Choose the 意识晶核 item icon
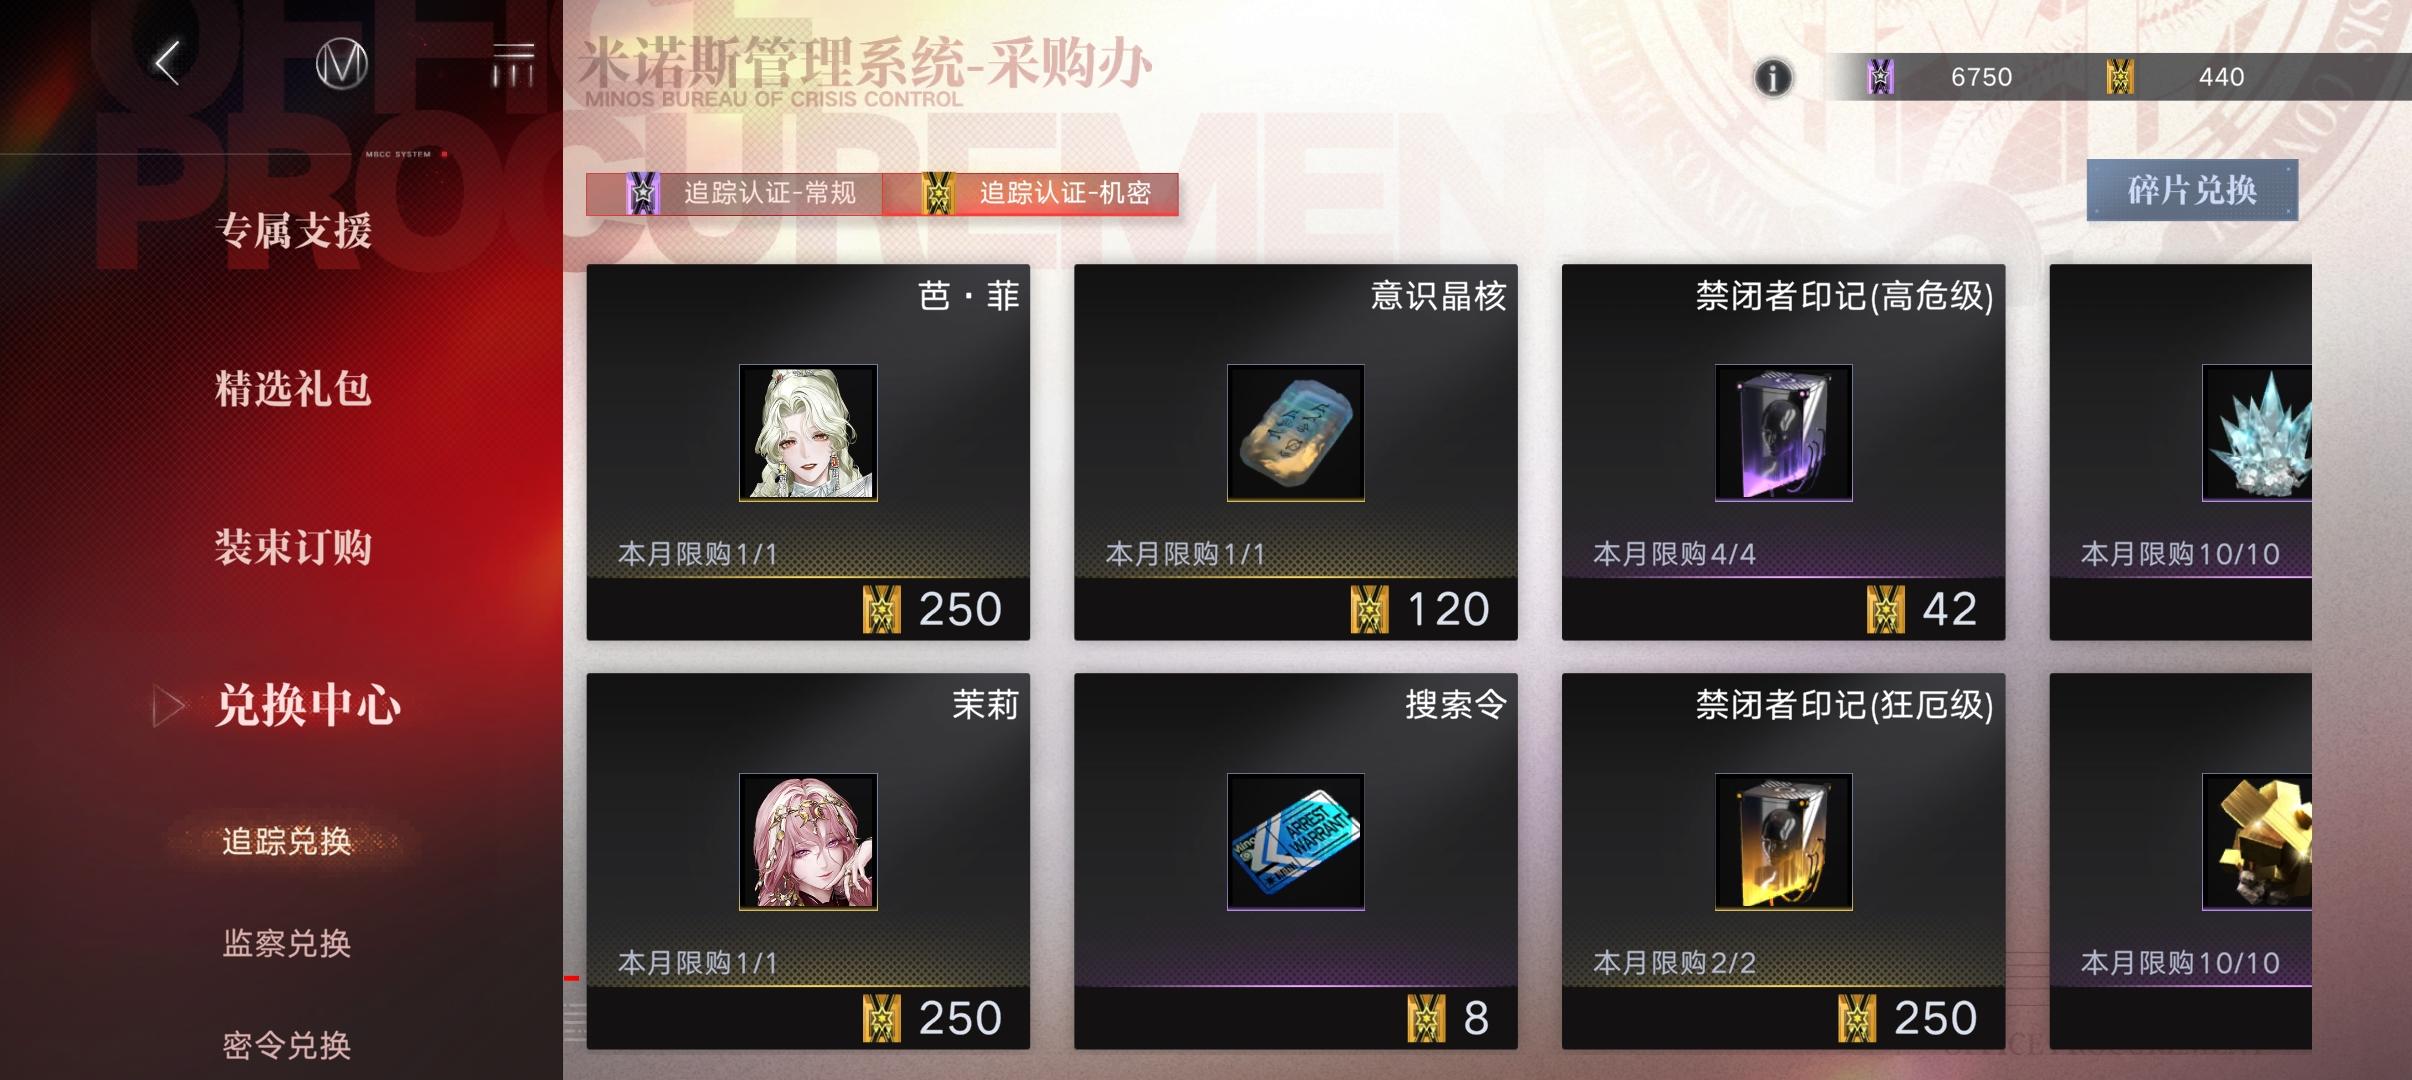 (x=1295, y=432)
